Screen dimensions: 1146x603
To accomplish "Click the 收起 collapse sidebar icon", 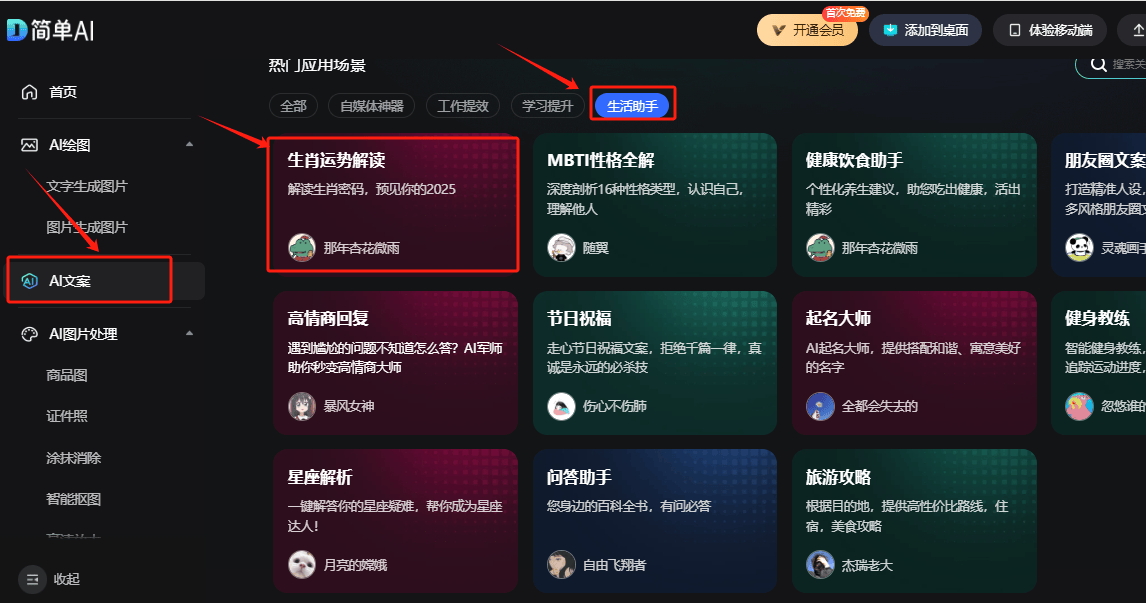I will [x=32, y=579].
